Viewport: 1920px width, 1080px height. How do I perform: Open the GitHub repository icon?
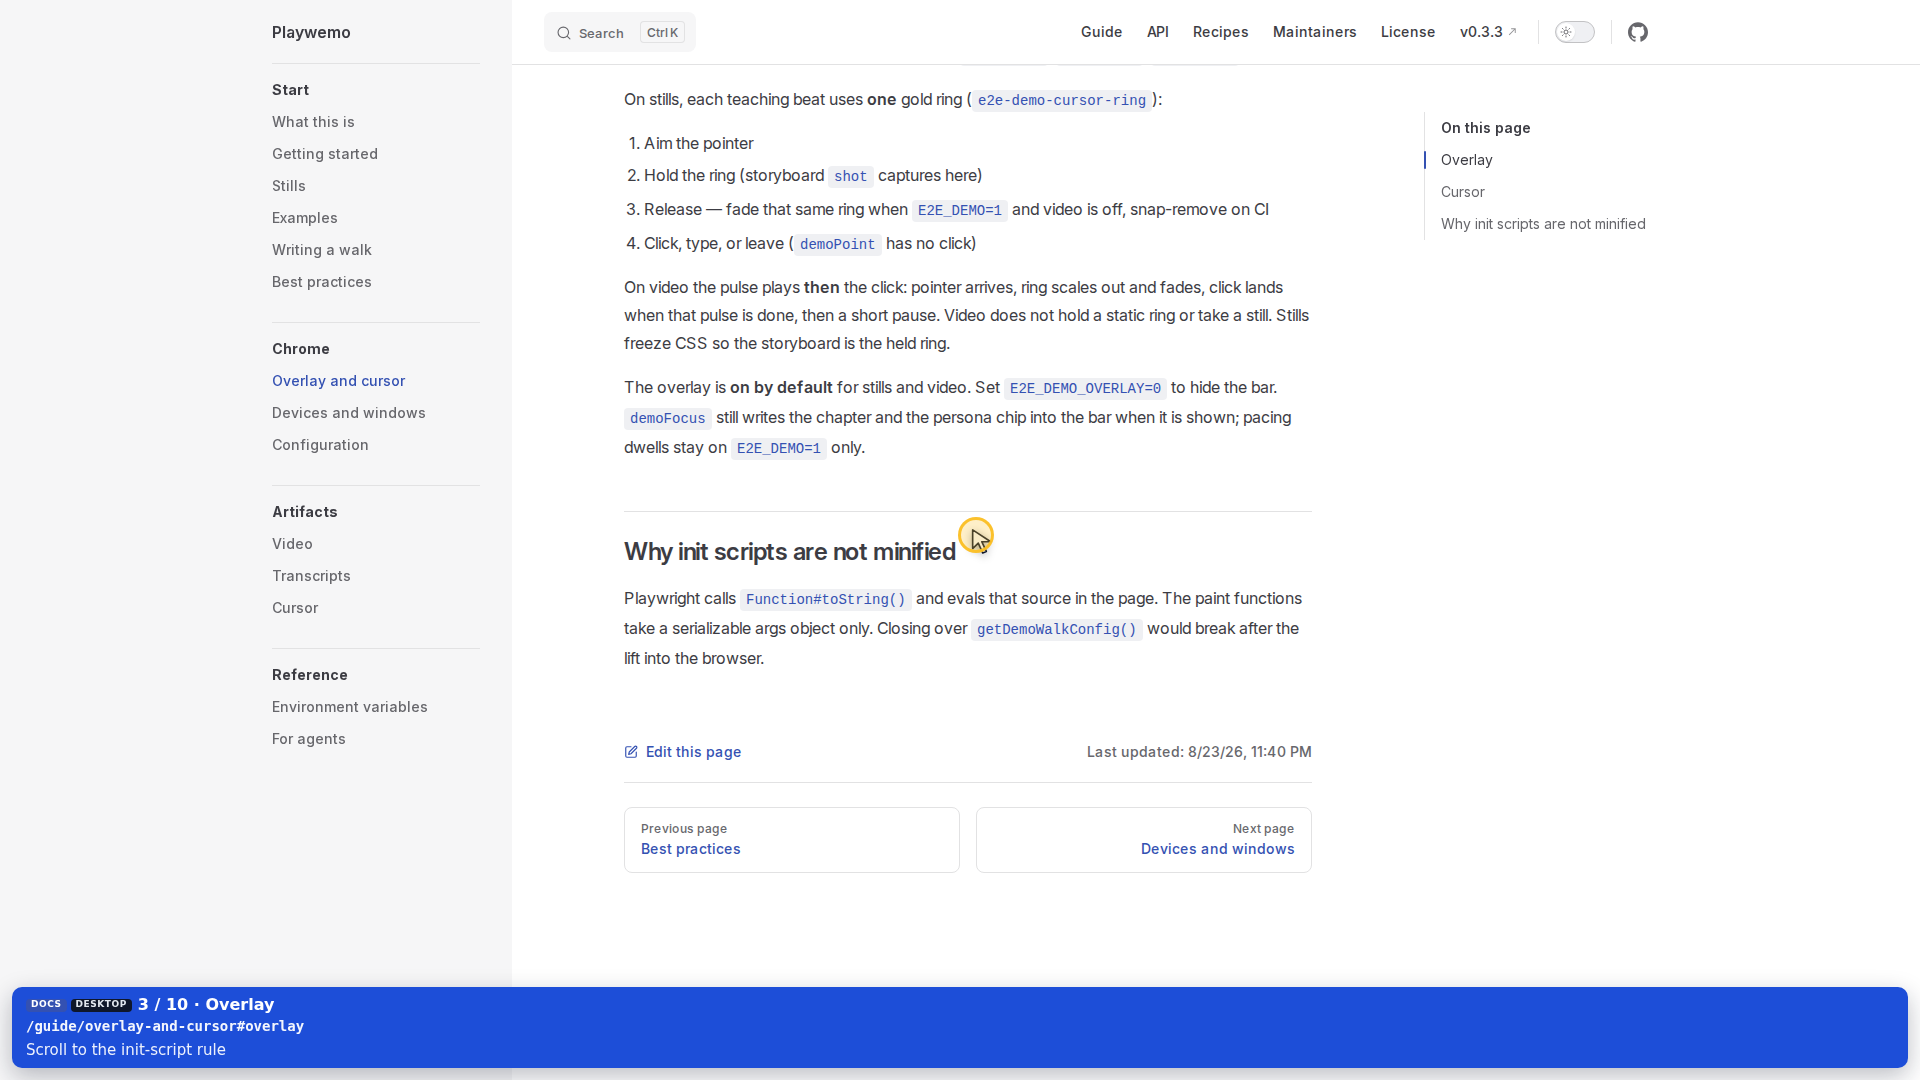[1637, 32]
